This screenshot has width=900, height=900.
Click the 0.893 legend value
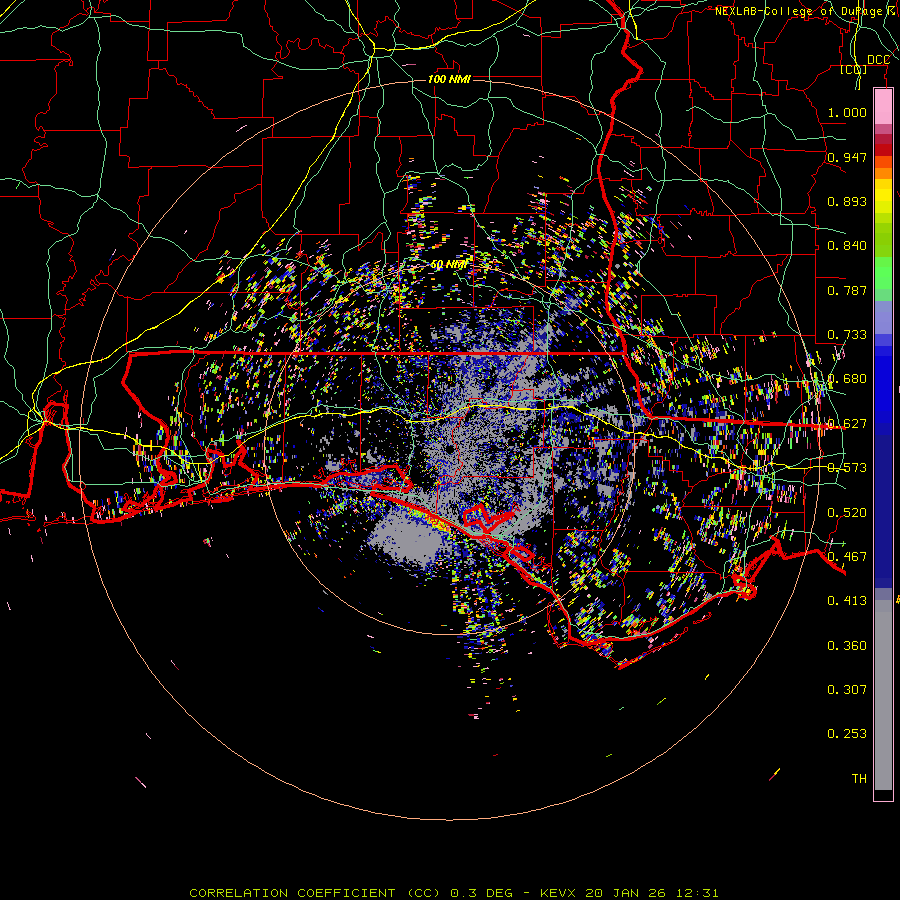[x=847, y=201]
